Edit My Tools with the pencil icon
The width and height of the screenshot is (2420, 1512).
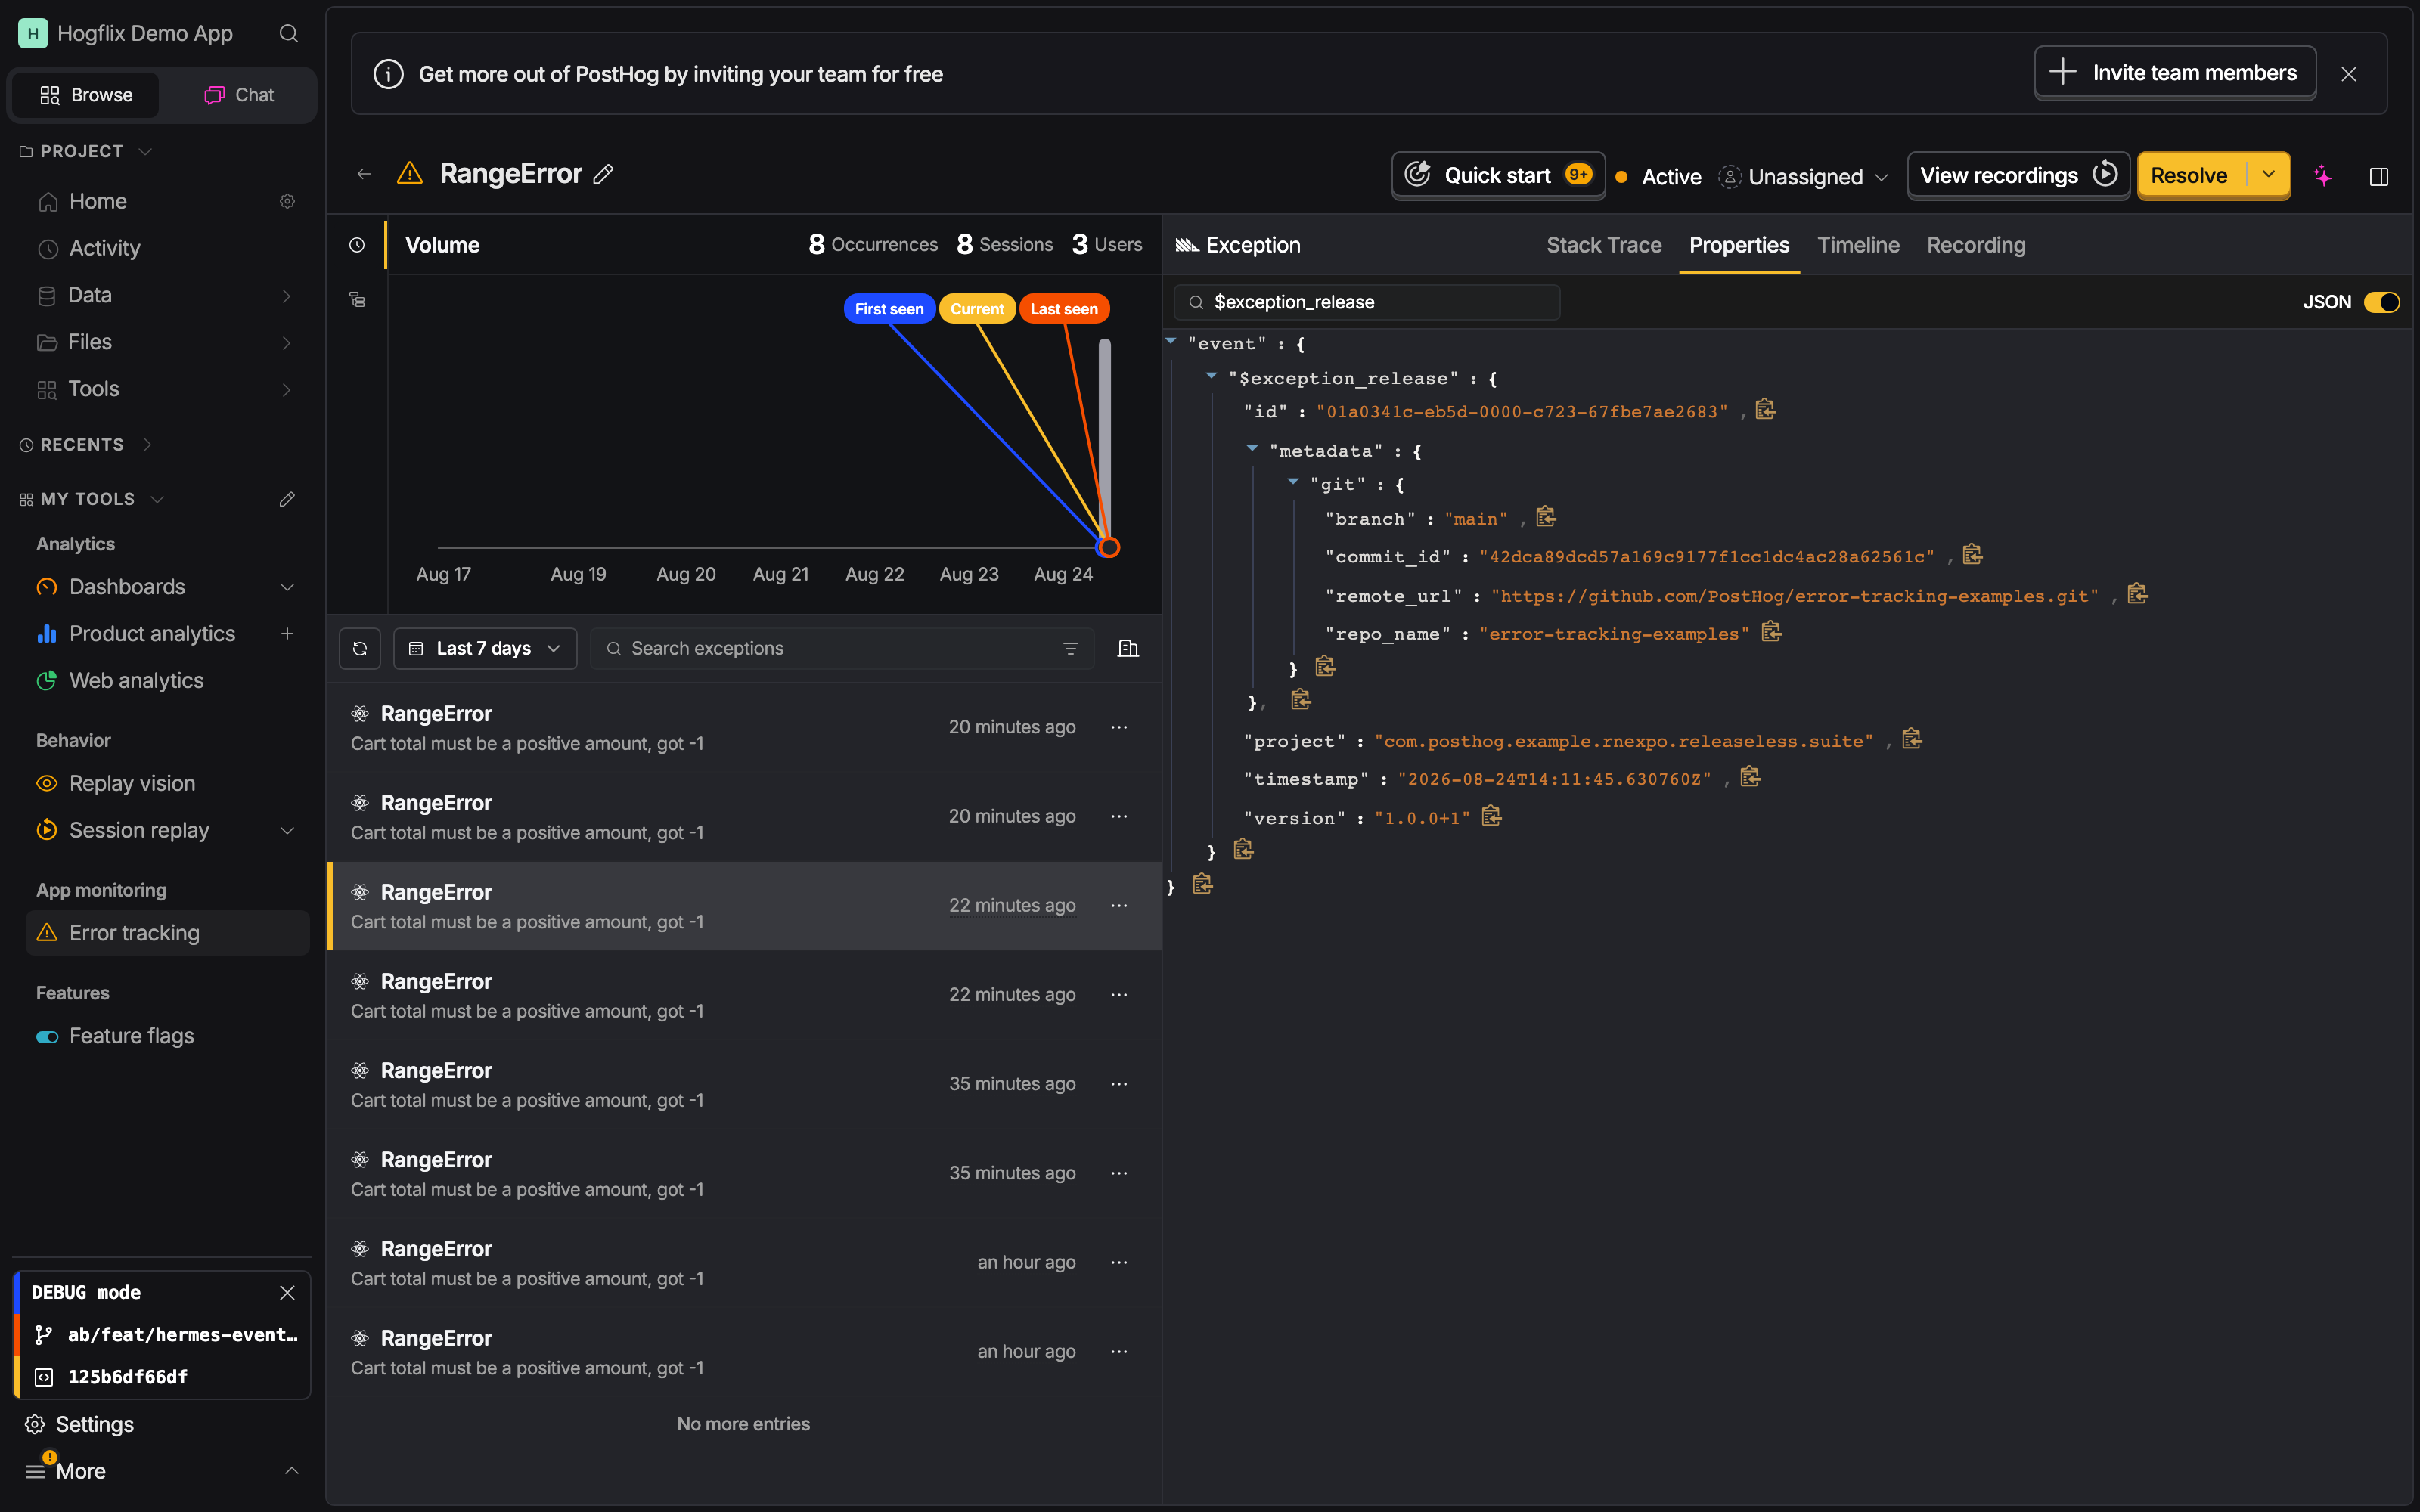[287, 499]
